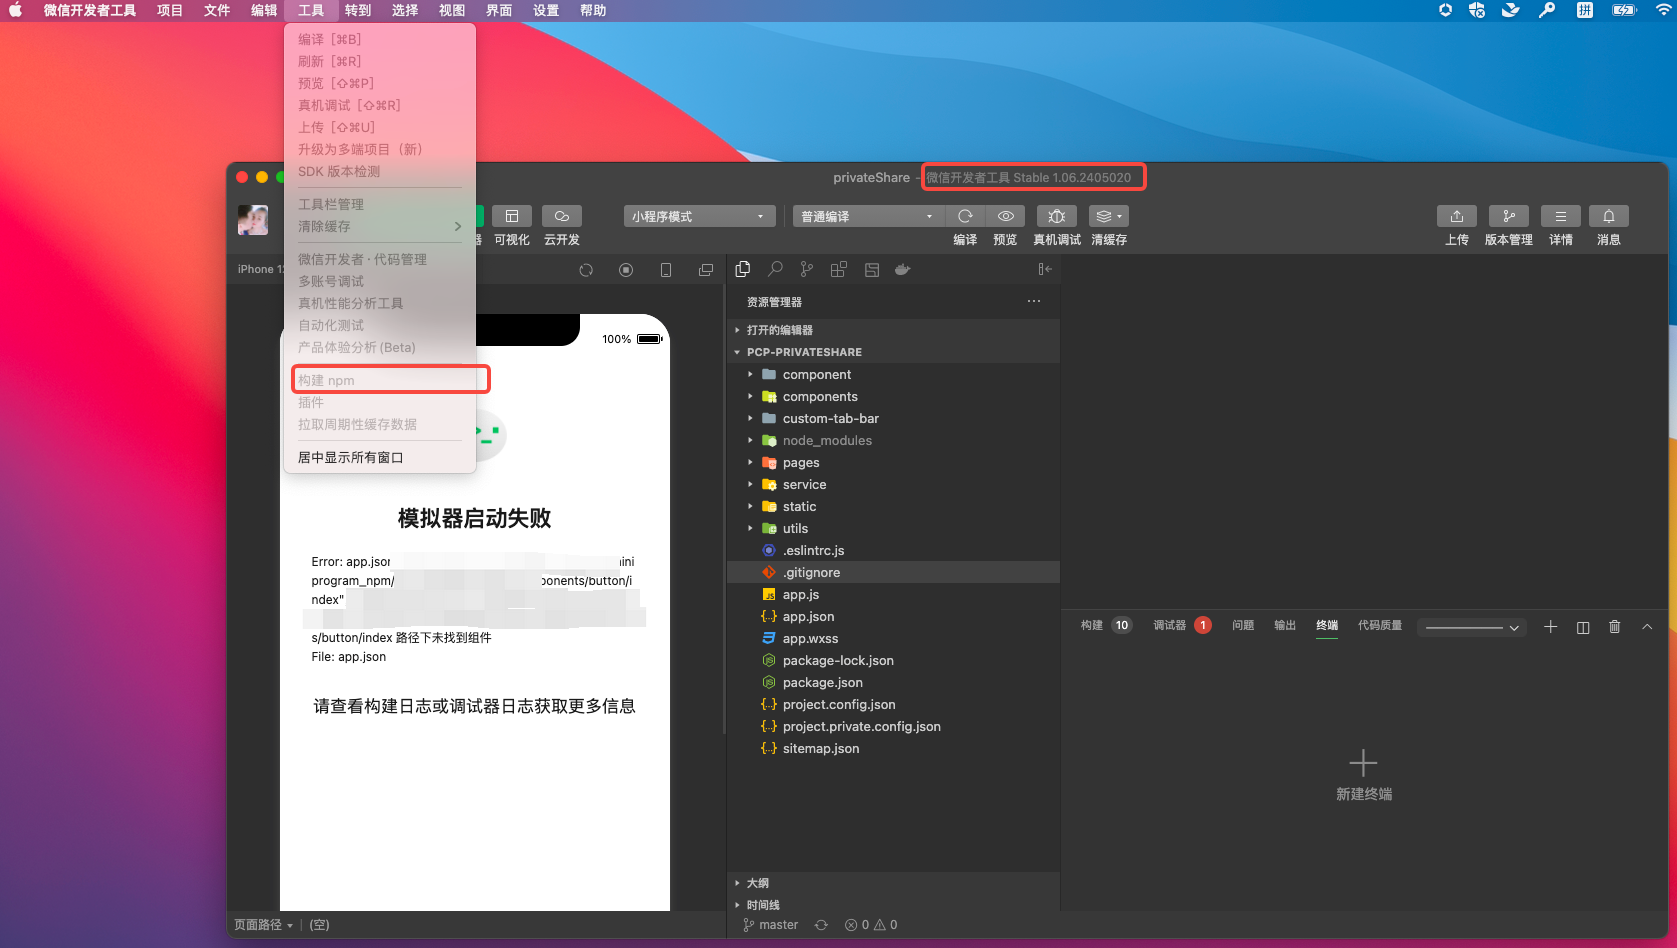1677x948 pixels.
Task: Collapse the editor sidebar panel
Action: [x=1044, y=269]
